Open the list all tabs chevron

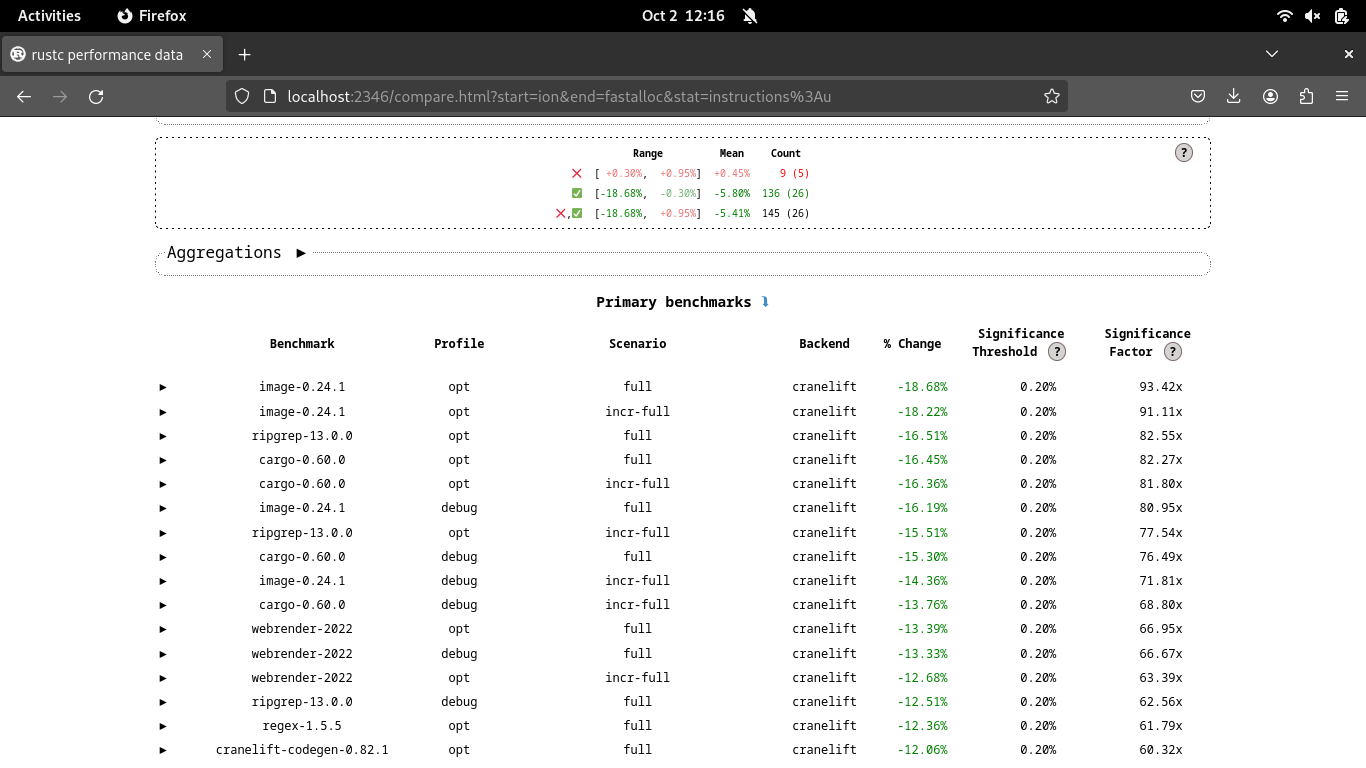1272,54
